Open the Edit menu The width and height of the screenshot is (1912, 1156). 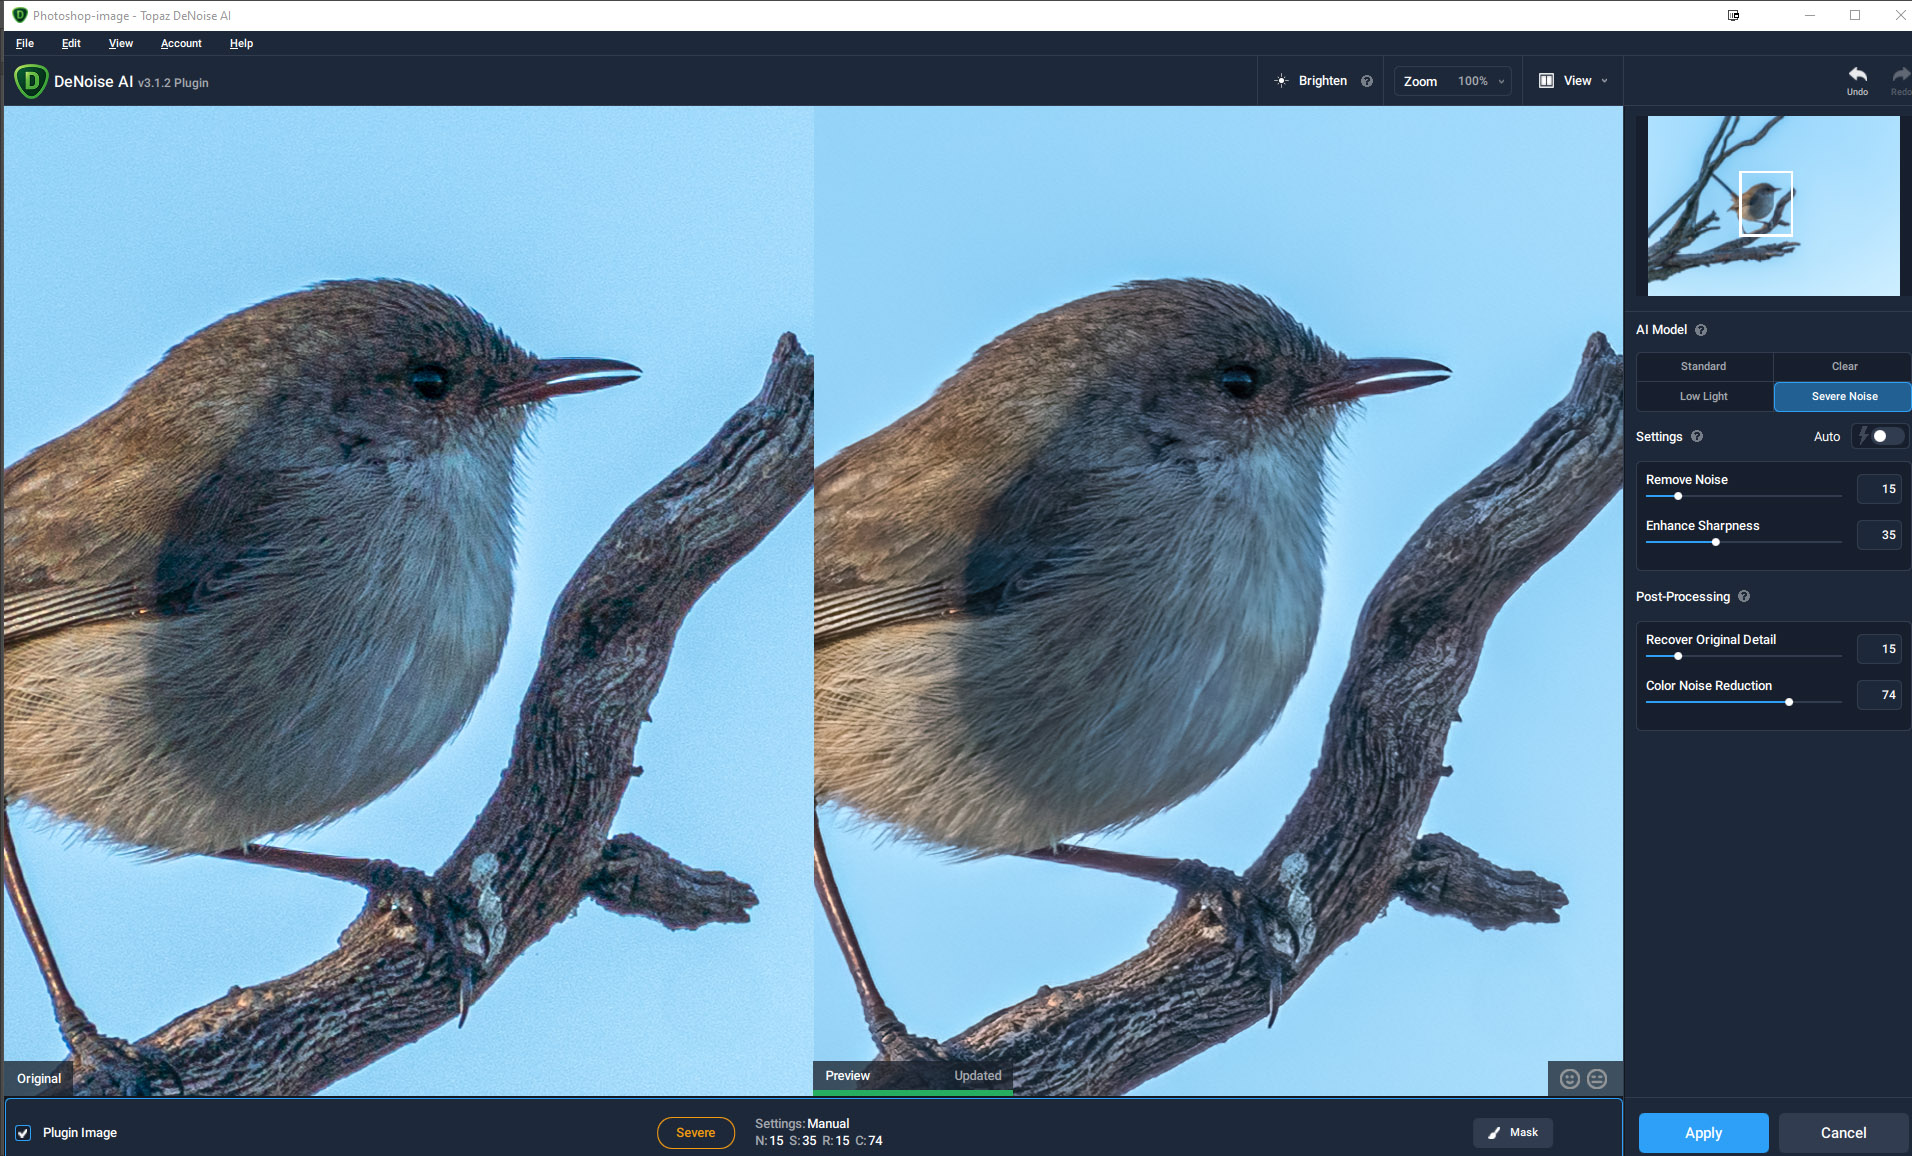(71, 44)
